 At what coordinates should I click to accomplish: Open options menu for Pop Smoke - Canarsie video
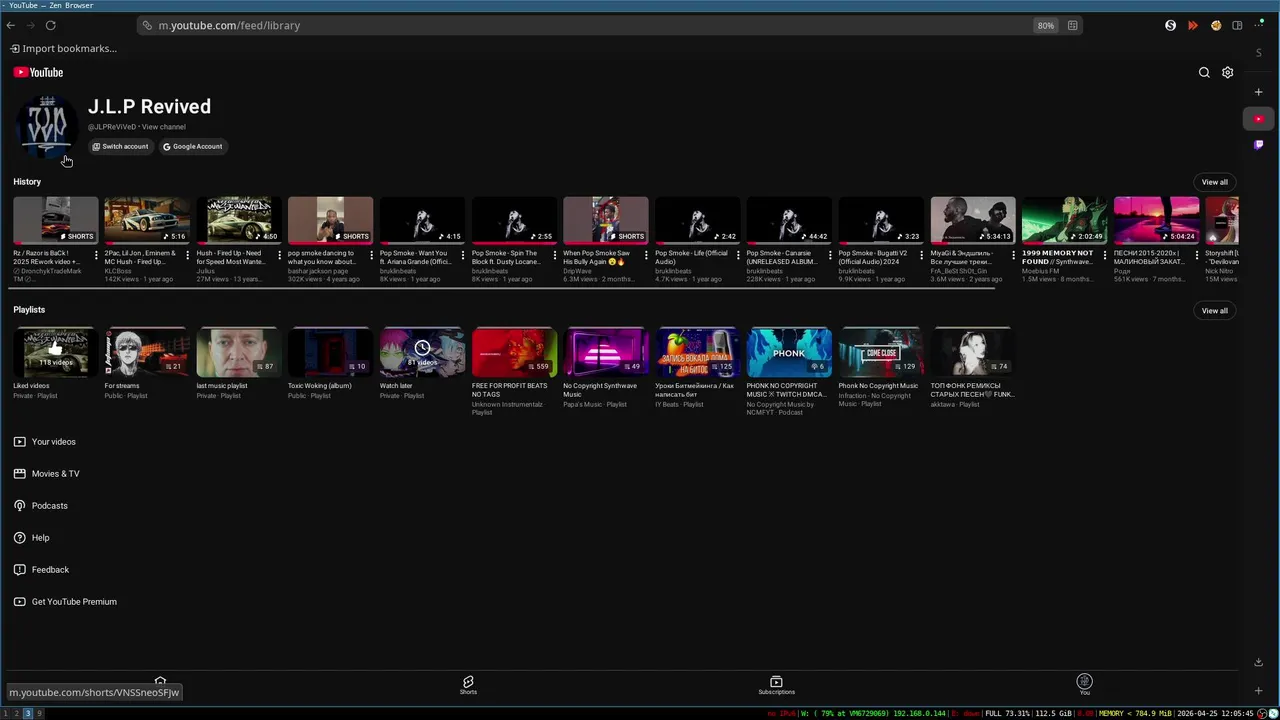829,255
